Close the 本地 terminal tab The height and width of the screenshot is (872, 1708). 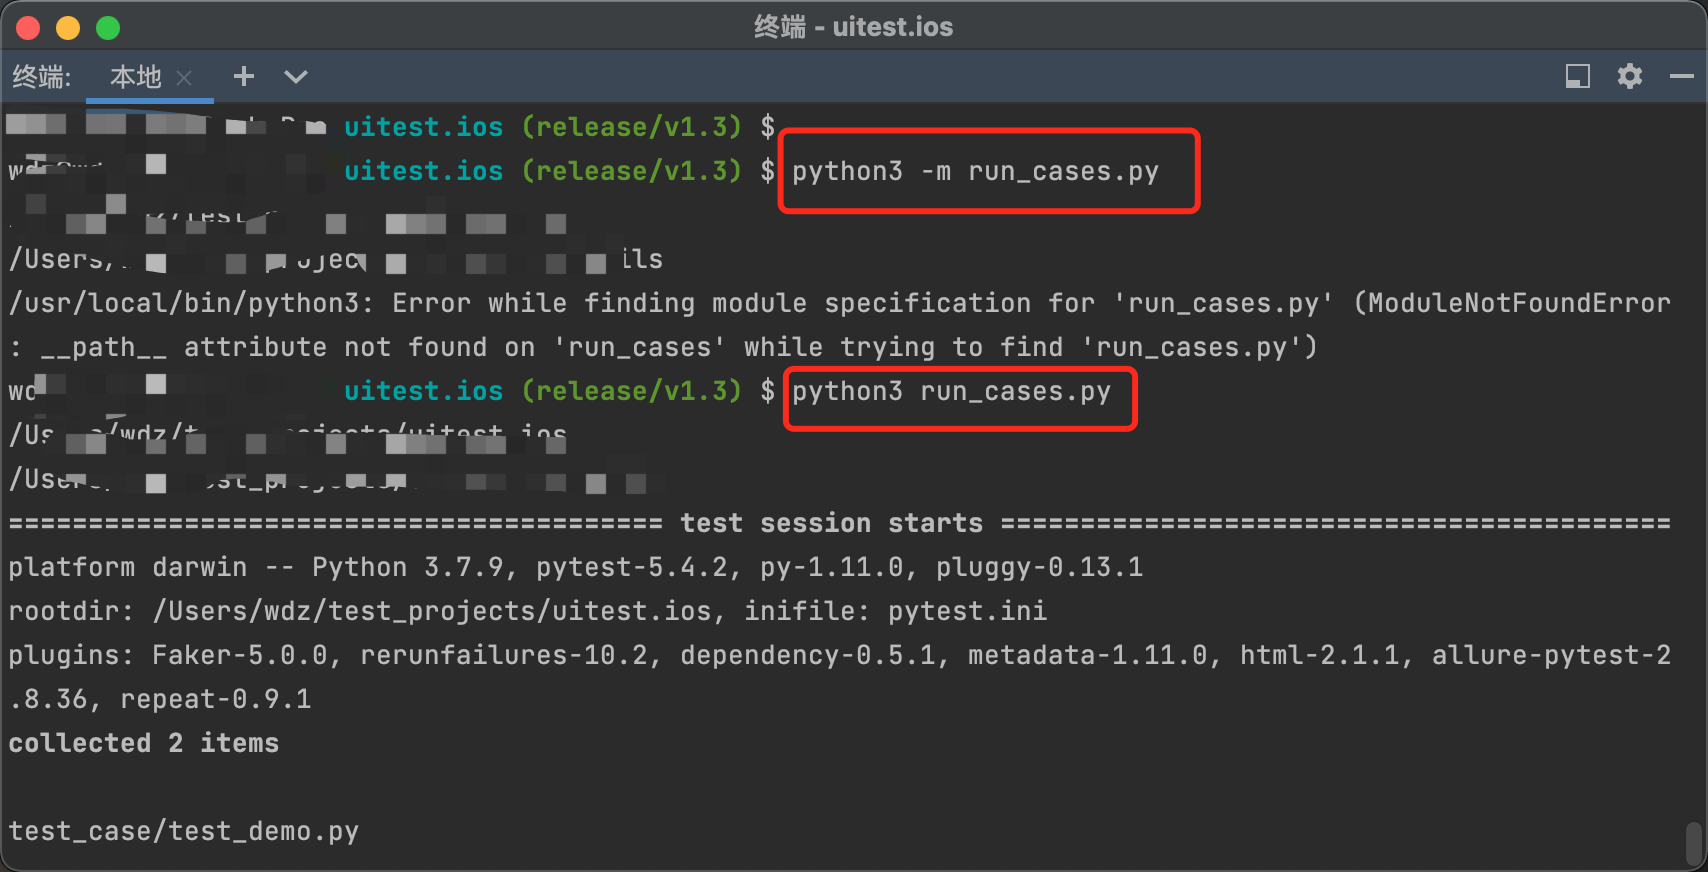pos(184,77)
